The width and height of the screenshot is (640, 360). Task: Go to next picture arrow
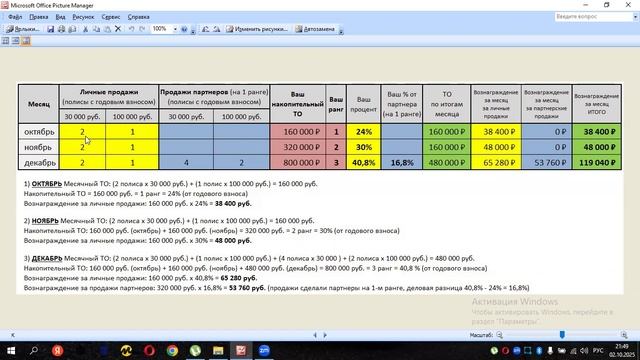(x=325, y=335)
